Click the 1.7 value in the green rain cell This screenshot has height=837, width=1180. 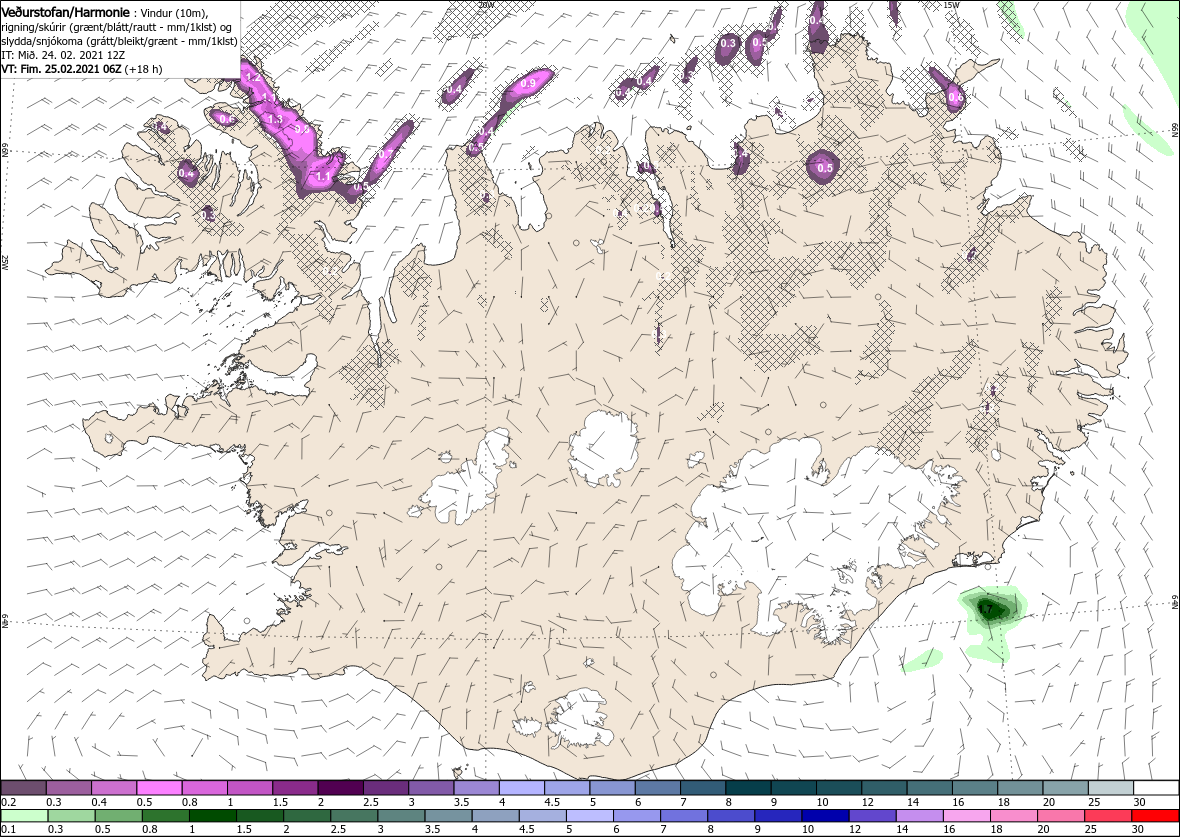pos(987,607)
